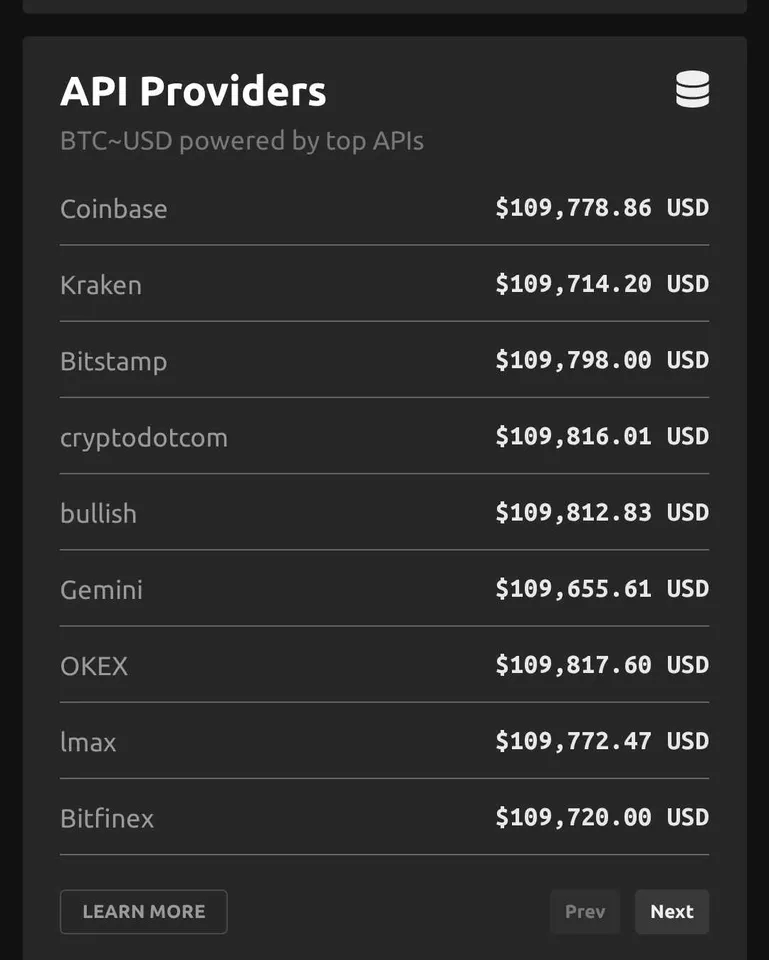Click the cryptodotcom provider entry
Screen dimensions: 769x960
(144, 438)
